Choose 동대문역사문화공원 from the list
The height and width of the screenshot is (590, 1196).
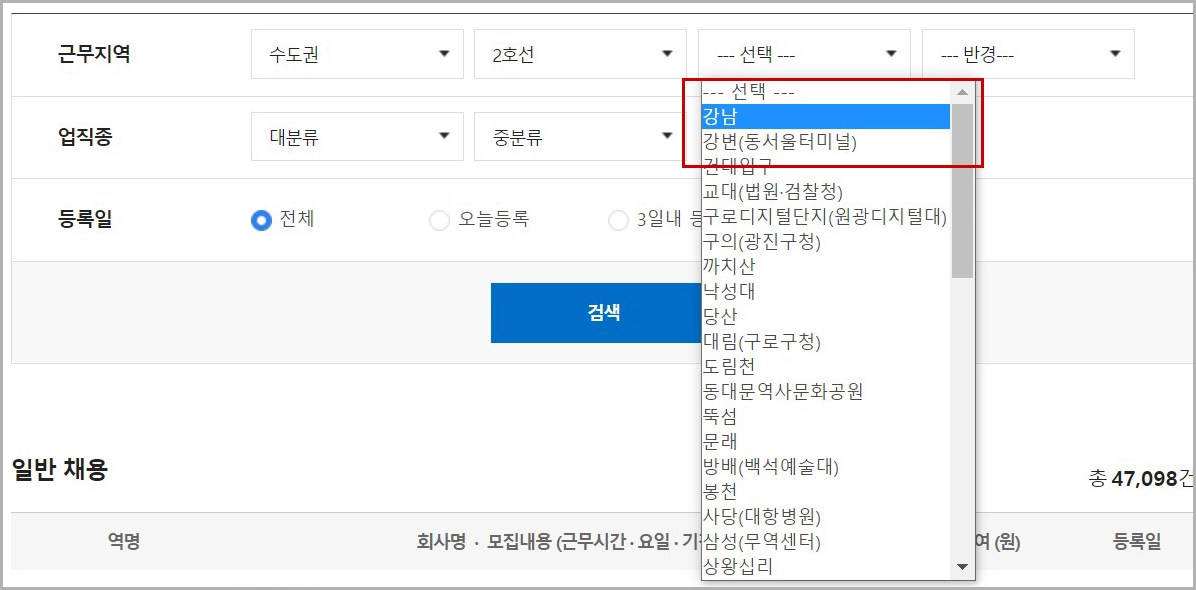click(x=826, y=391)
